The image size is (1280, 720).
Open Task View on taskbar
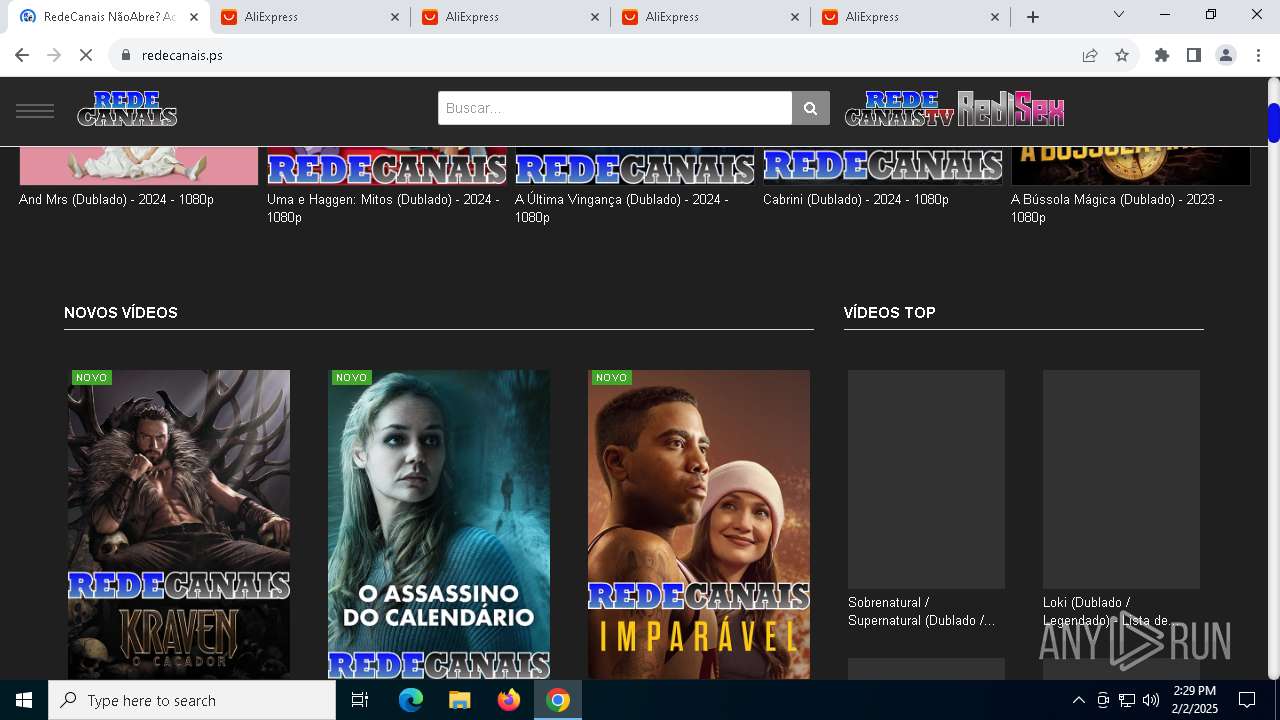[x=360, y=700]
